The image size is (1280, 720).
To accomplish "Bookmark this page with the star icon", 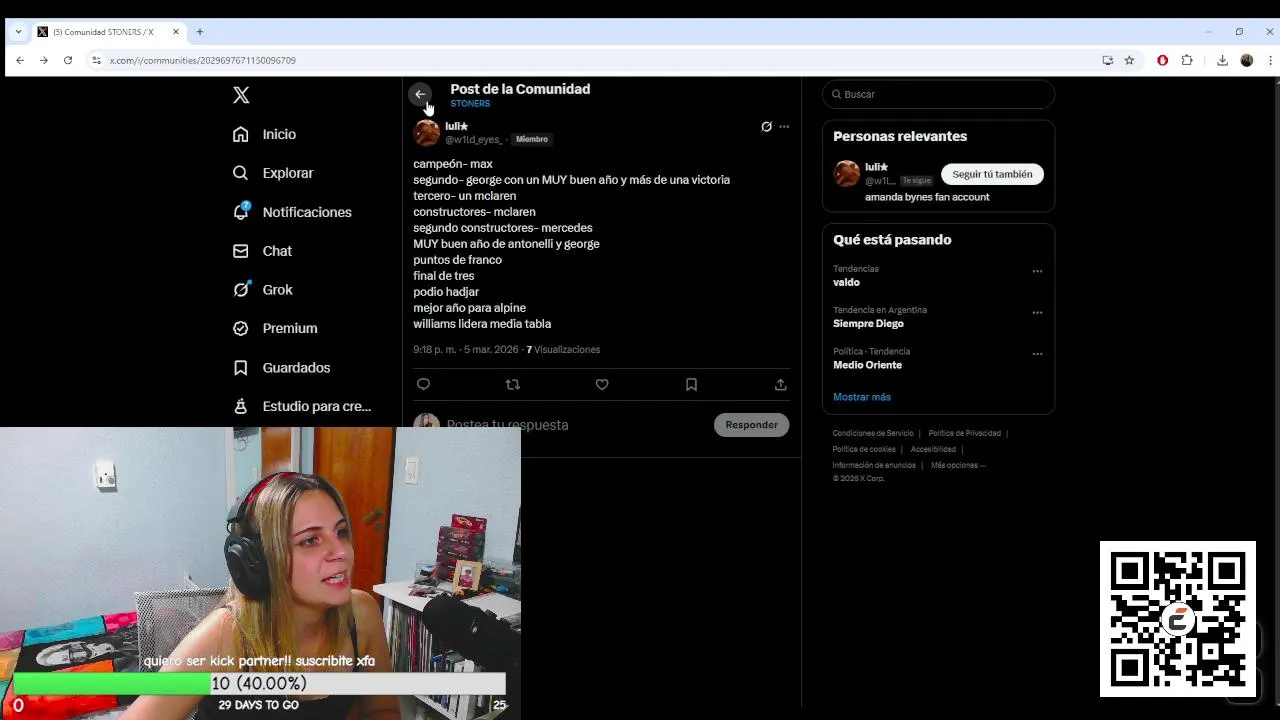I will click(x=1129, y=60).
